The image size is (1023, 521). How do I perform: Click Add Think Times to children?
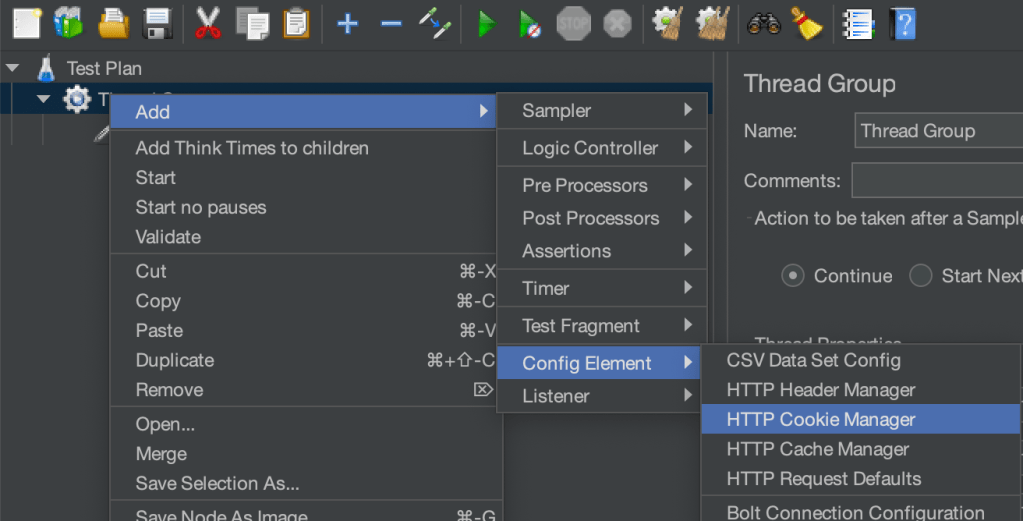252,148
